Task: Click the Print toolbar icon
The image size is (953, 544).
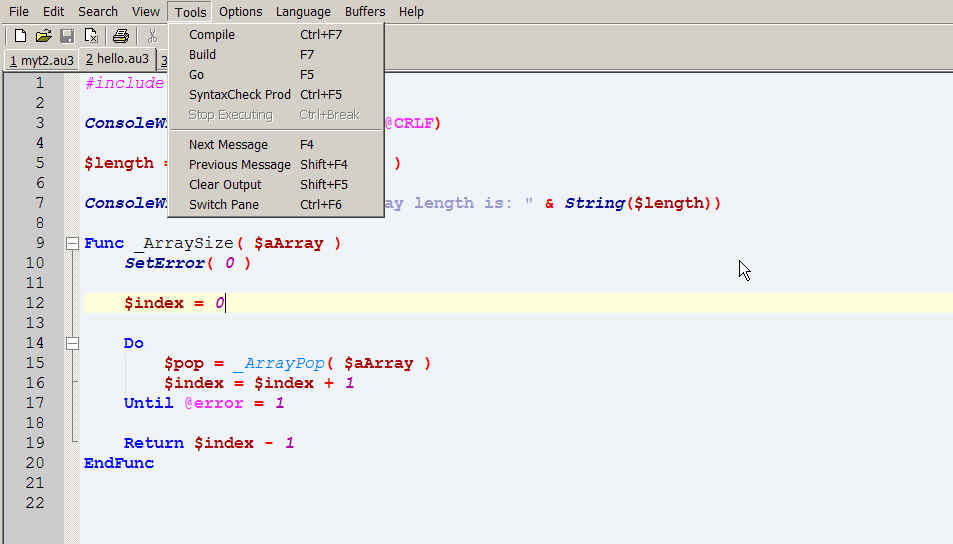Action: click(120, 36)
